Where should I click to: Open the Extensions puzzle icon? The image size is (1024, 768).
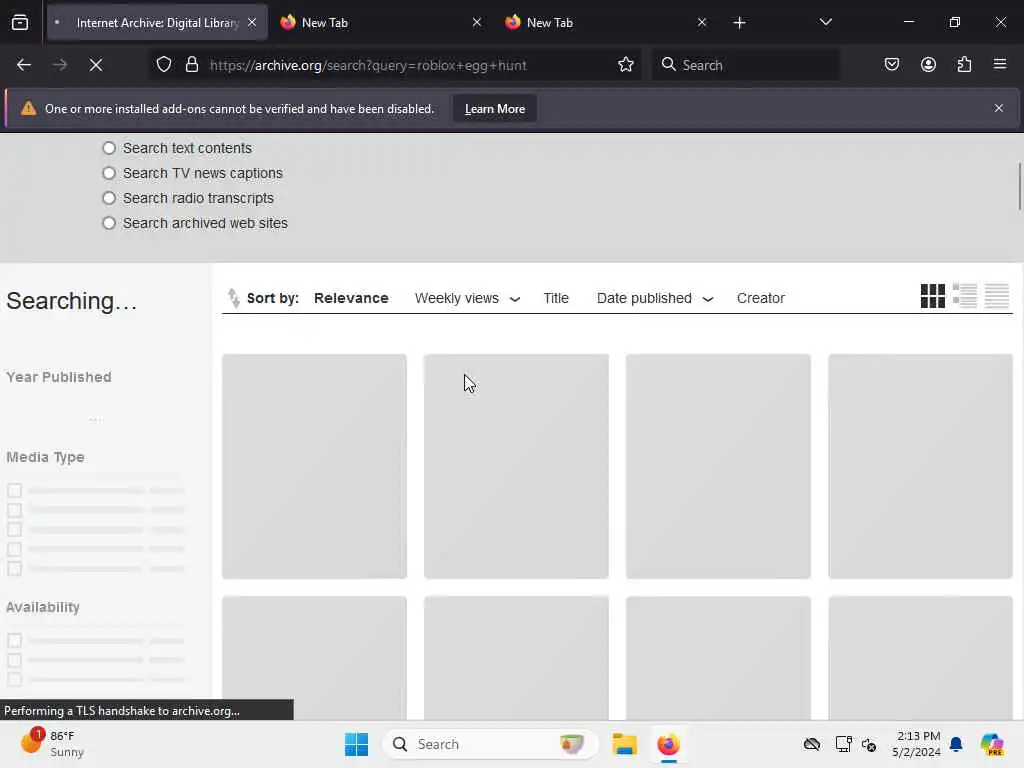click(964, 65)
